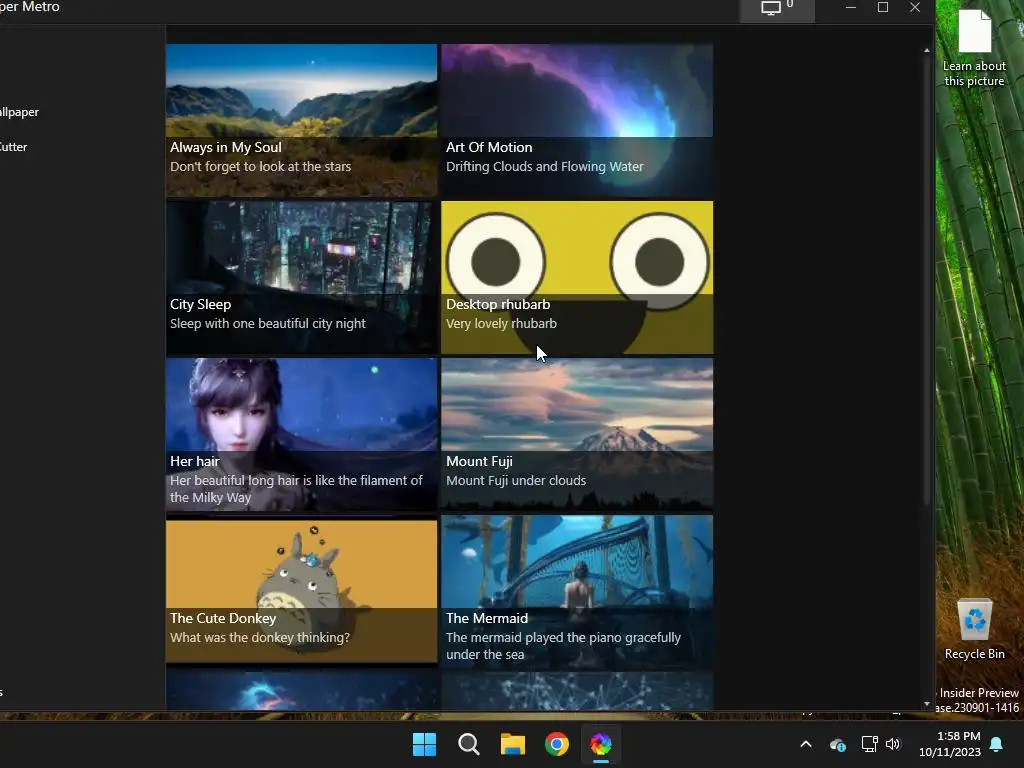Click 'Mount Fuji under clouds' caption
The image size is (1024, 768).
click(516, 480)
